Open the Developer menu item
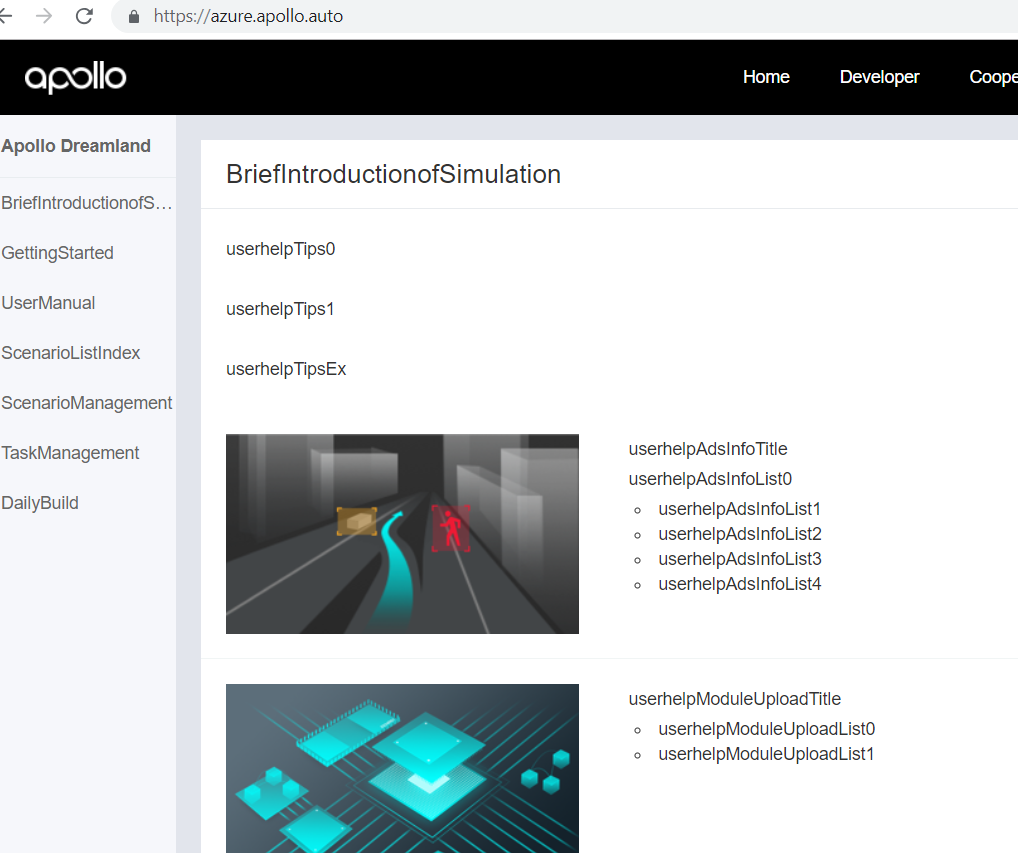Image resolution: width=1018 pixels, height=853 pixels. pyautogui.click(x=879, y=77)
